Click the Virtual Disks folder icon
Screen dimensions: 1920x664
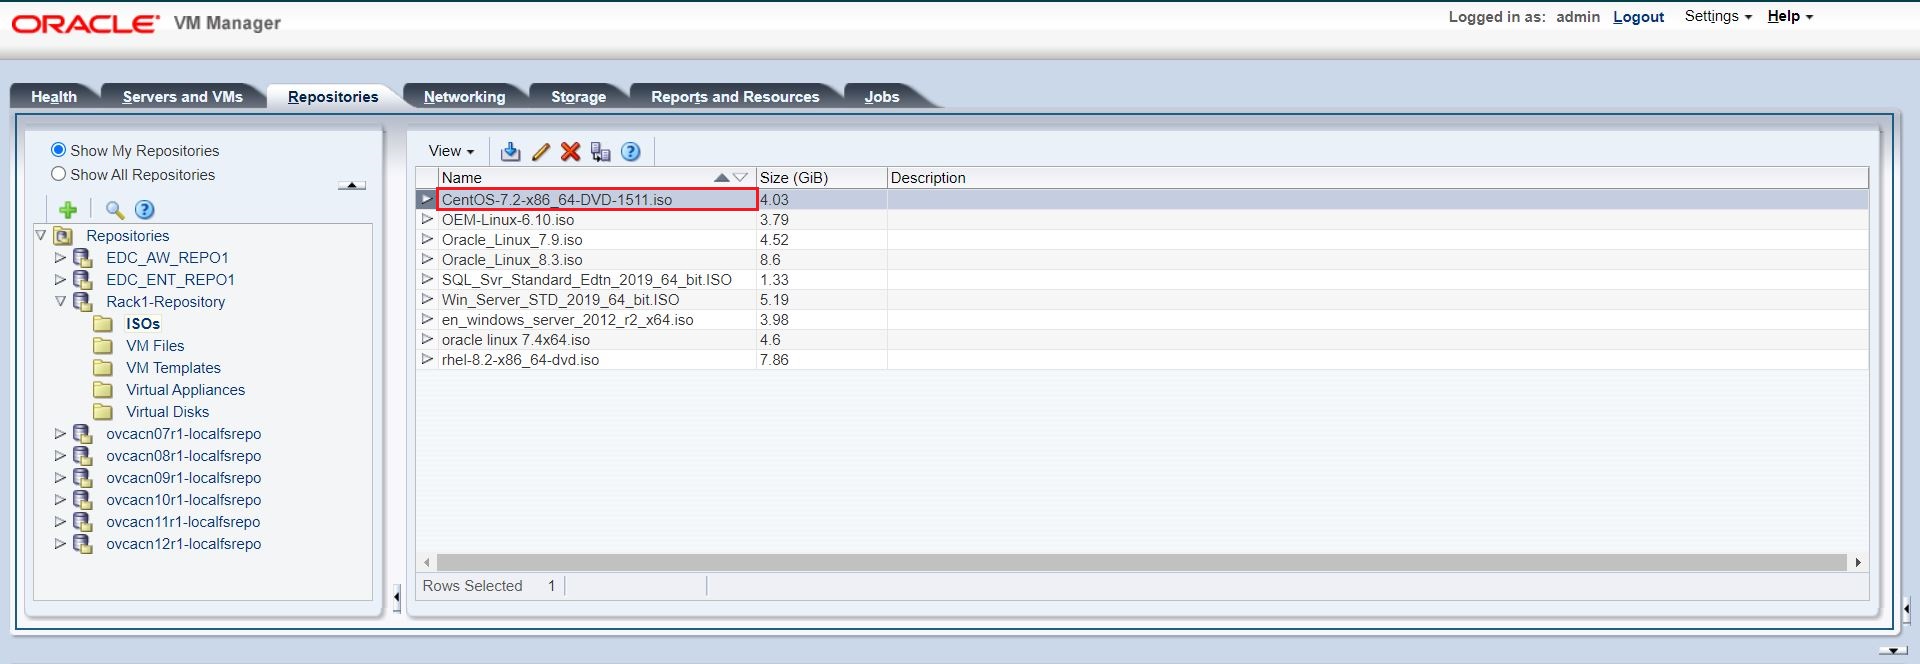pyautogui.click(x=103, y=412)
